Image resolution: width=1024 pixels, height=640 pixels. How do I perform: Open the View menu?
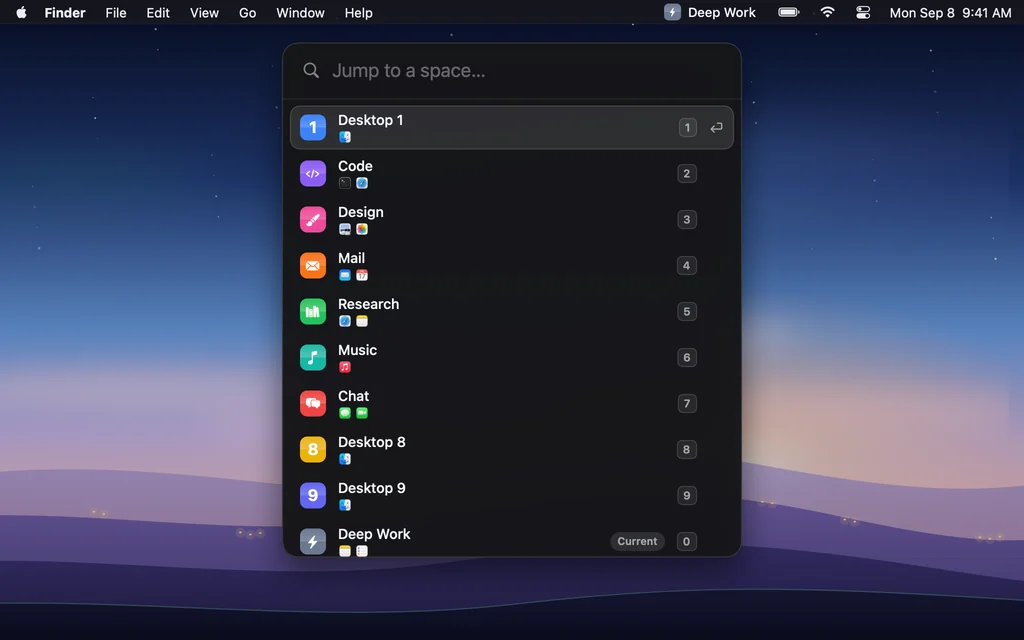tap(204, 12)
